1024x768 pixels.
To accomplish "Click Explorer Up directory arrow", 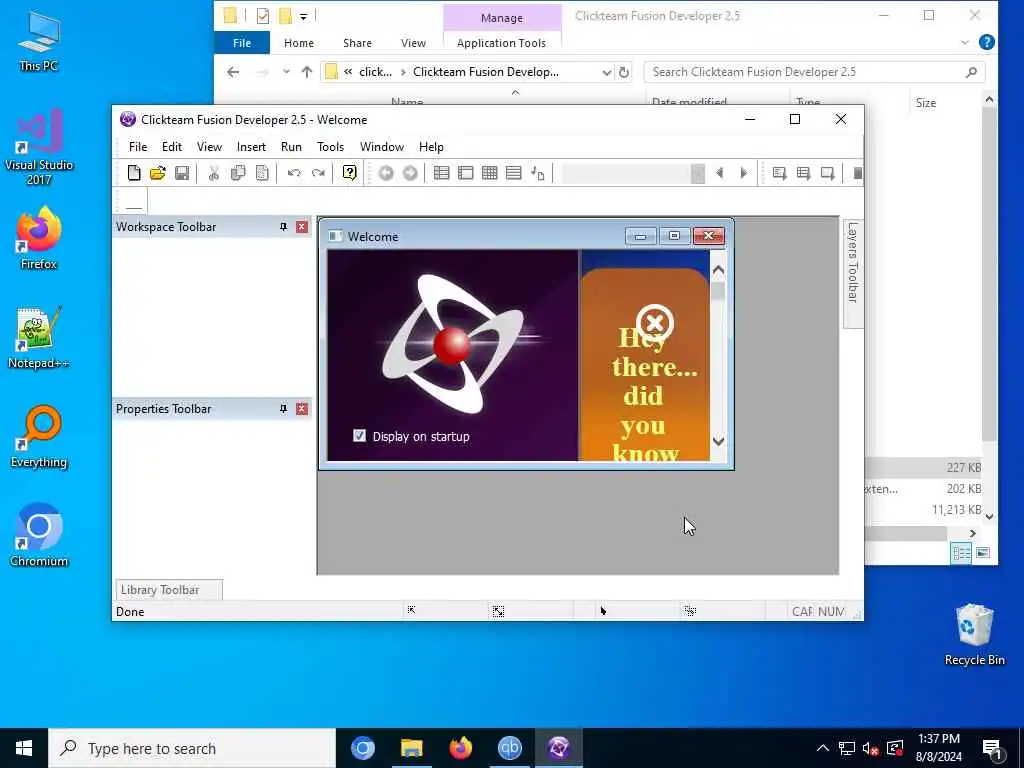I will [x=307, y=72].
